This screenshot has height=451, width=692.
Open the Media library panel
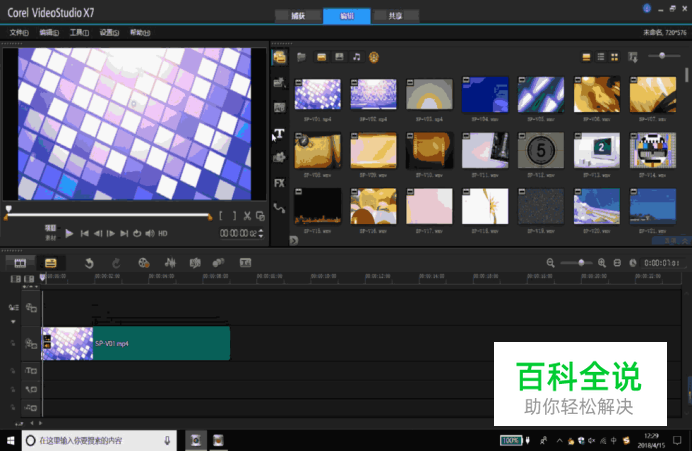[x=279, y=57]
